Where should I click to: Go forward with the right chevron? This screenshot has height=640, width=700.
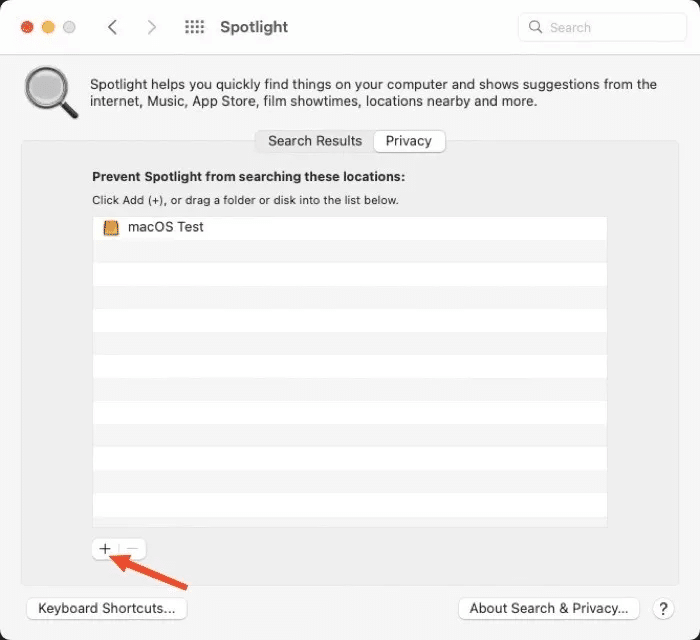point(152,27)
